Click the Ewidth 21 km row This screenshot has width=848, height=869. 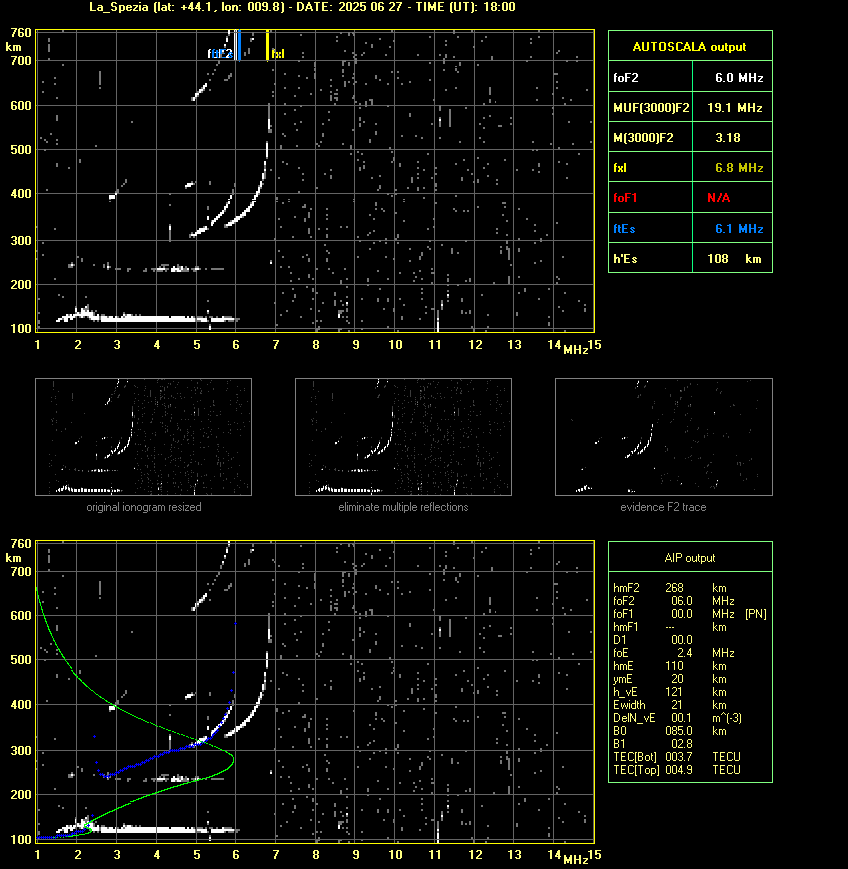tap(670, 705)
